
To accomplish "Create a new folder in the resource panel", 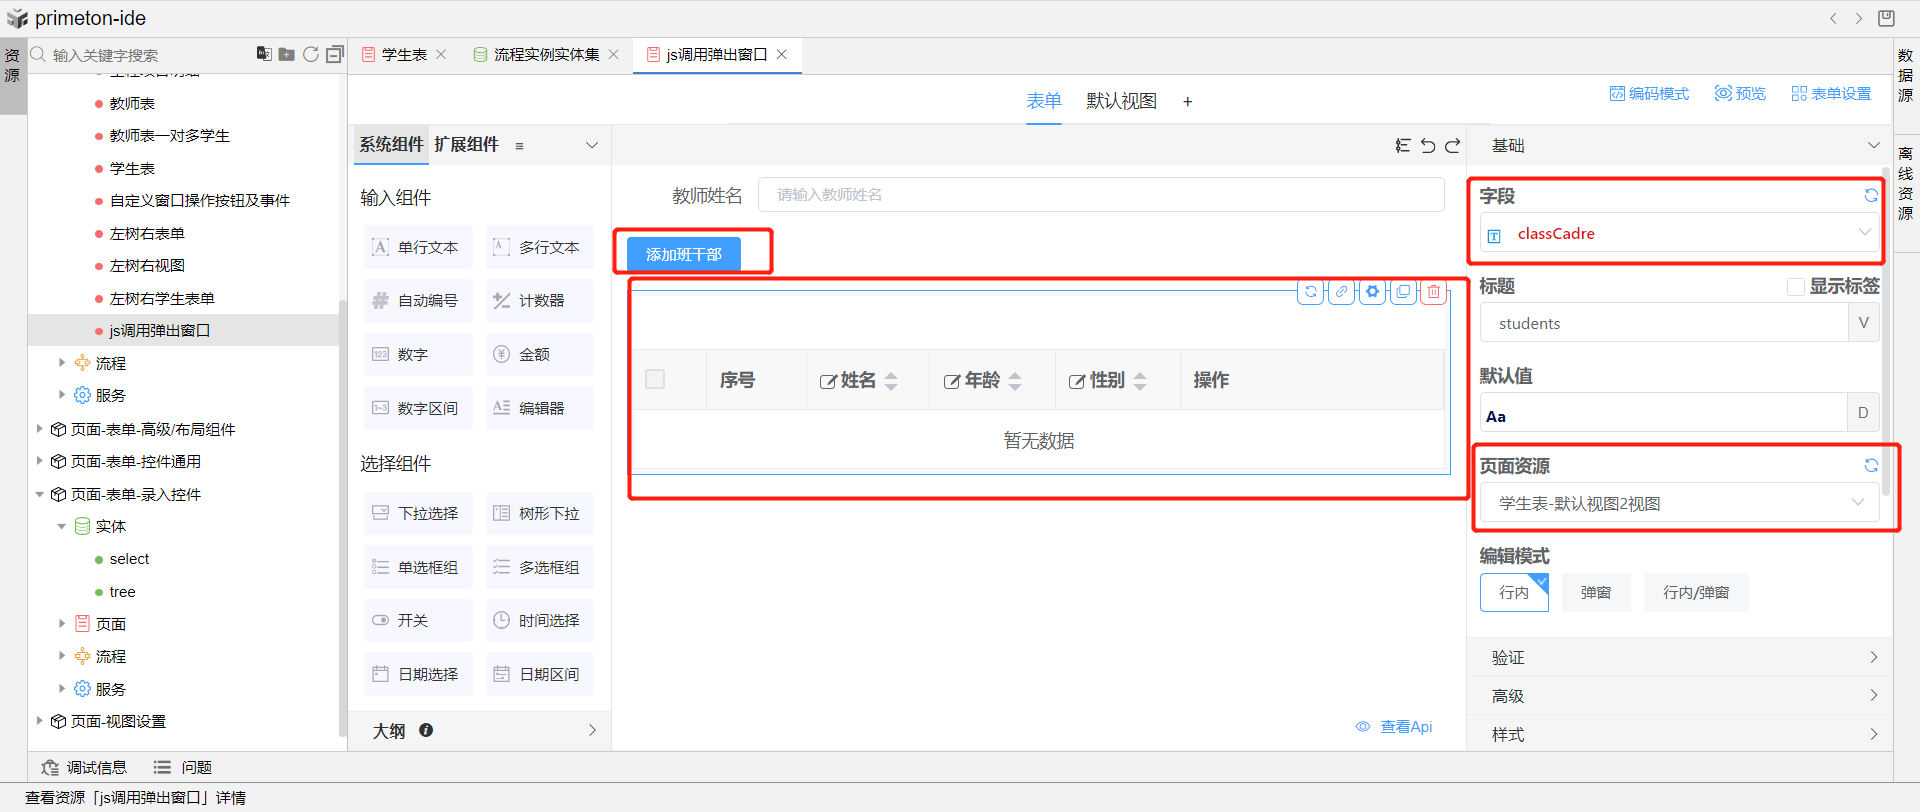I will [287, 54].
